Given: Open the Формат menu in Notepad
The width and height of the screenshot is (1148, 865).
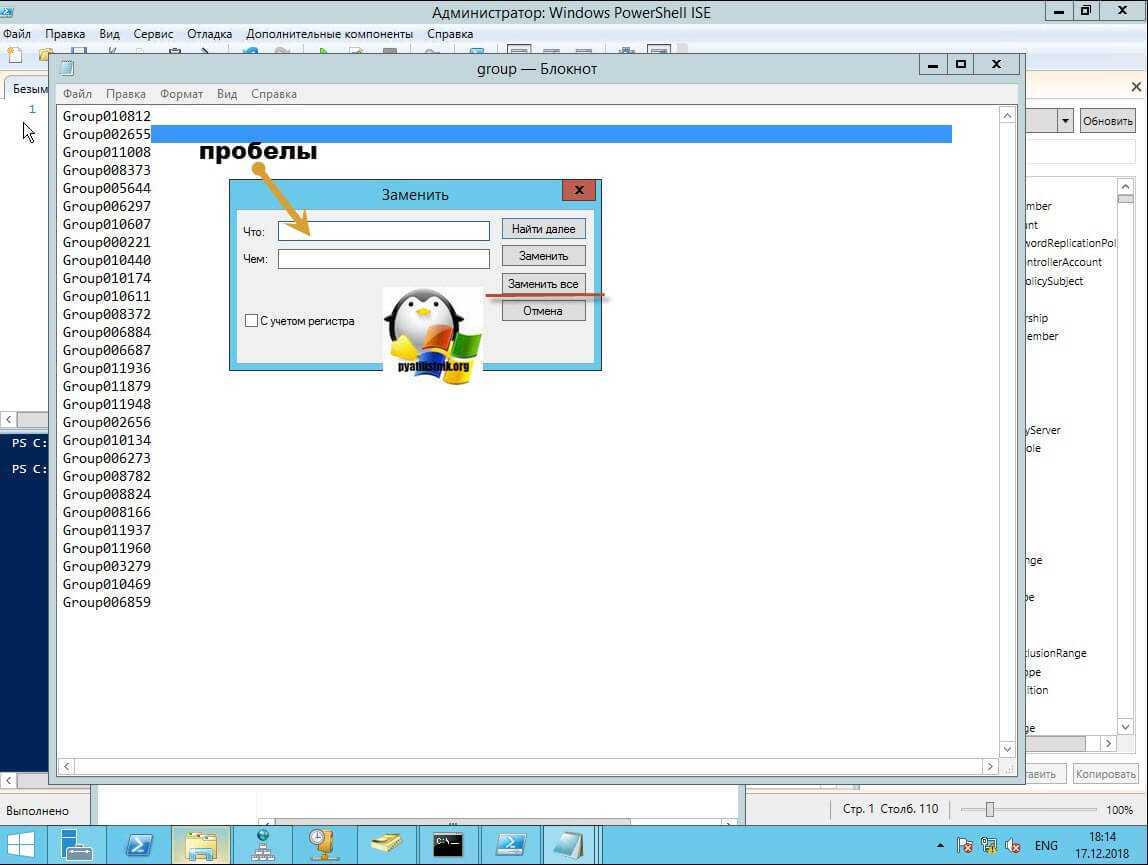Looking at the screenshot, I should click(181, 94).
